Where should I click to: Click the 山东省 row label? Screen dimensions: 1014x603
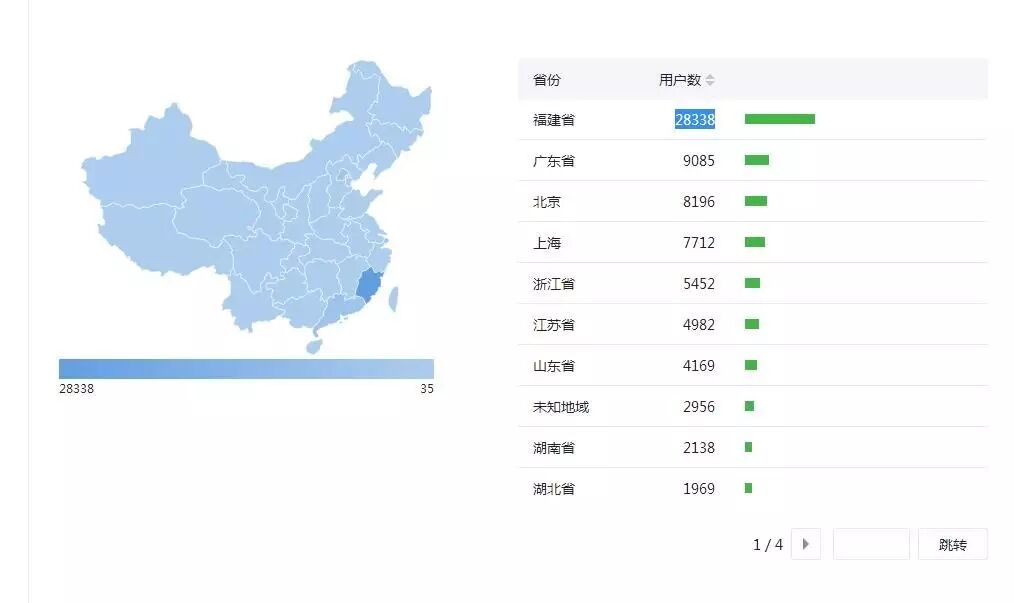553,366
